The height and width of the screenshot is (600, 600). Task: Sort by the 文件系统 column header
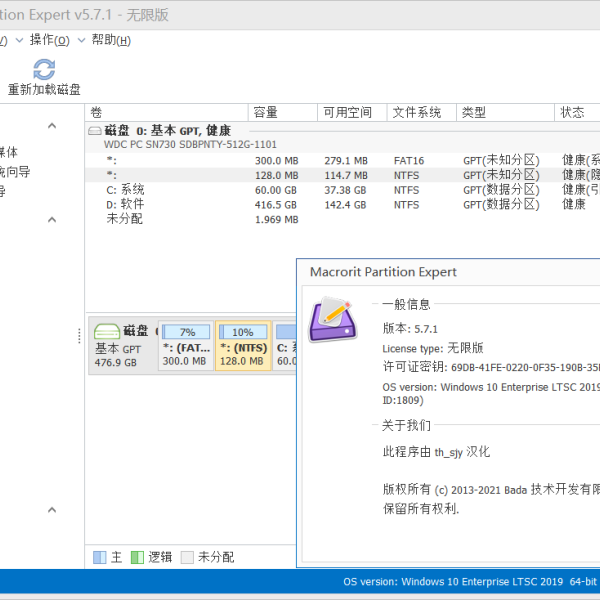(422, 112)
